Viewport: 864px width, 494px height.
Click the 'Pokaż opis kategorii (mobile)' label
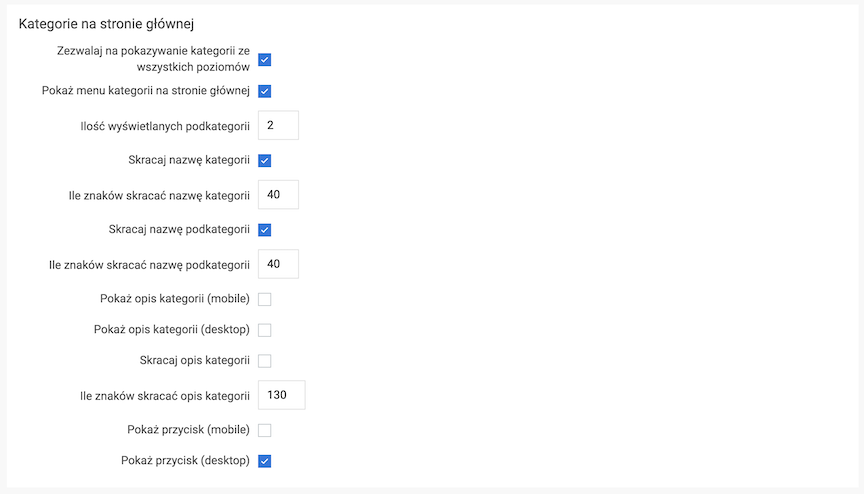pos(175,299)
